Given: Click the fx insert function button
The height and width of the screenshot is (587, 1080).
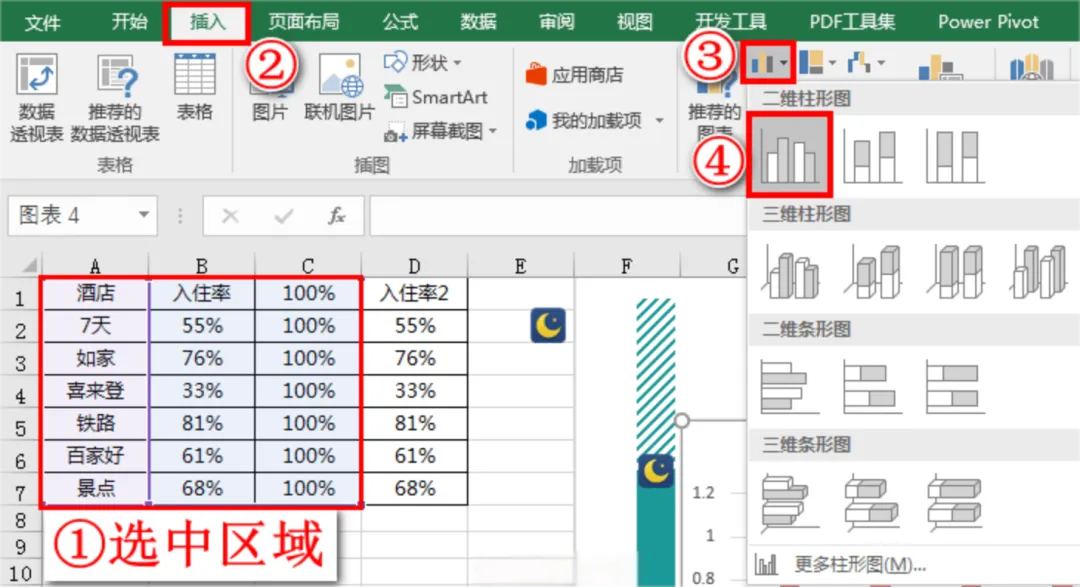Looking at the screenshot, I should coord(336,216).
